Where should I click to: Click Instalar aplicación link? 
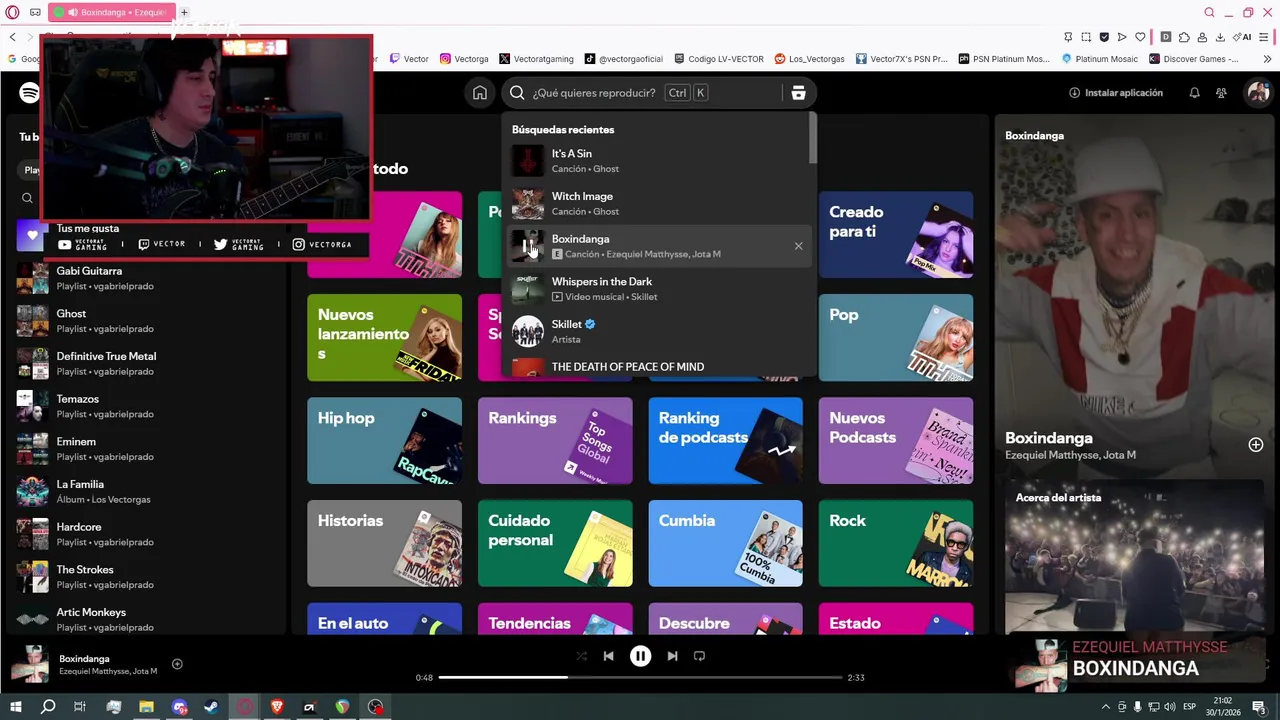coord(1116,93)
